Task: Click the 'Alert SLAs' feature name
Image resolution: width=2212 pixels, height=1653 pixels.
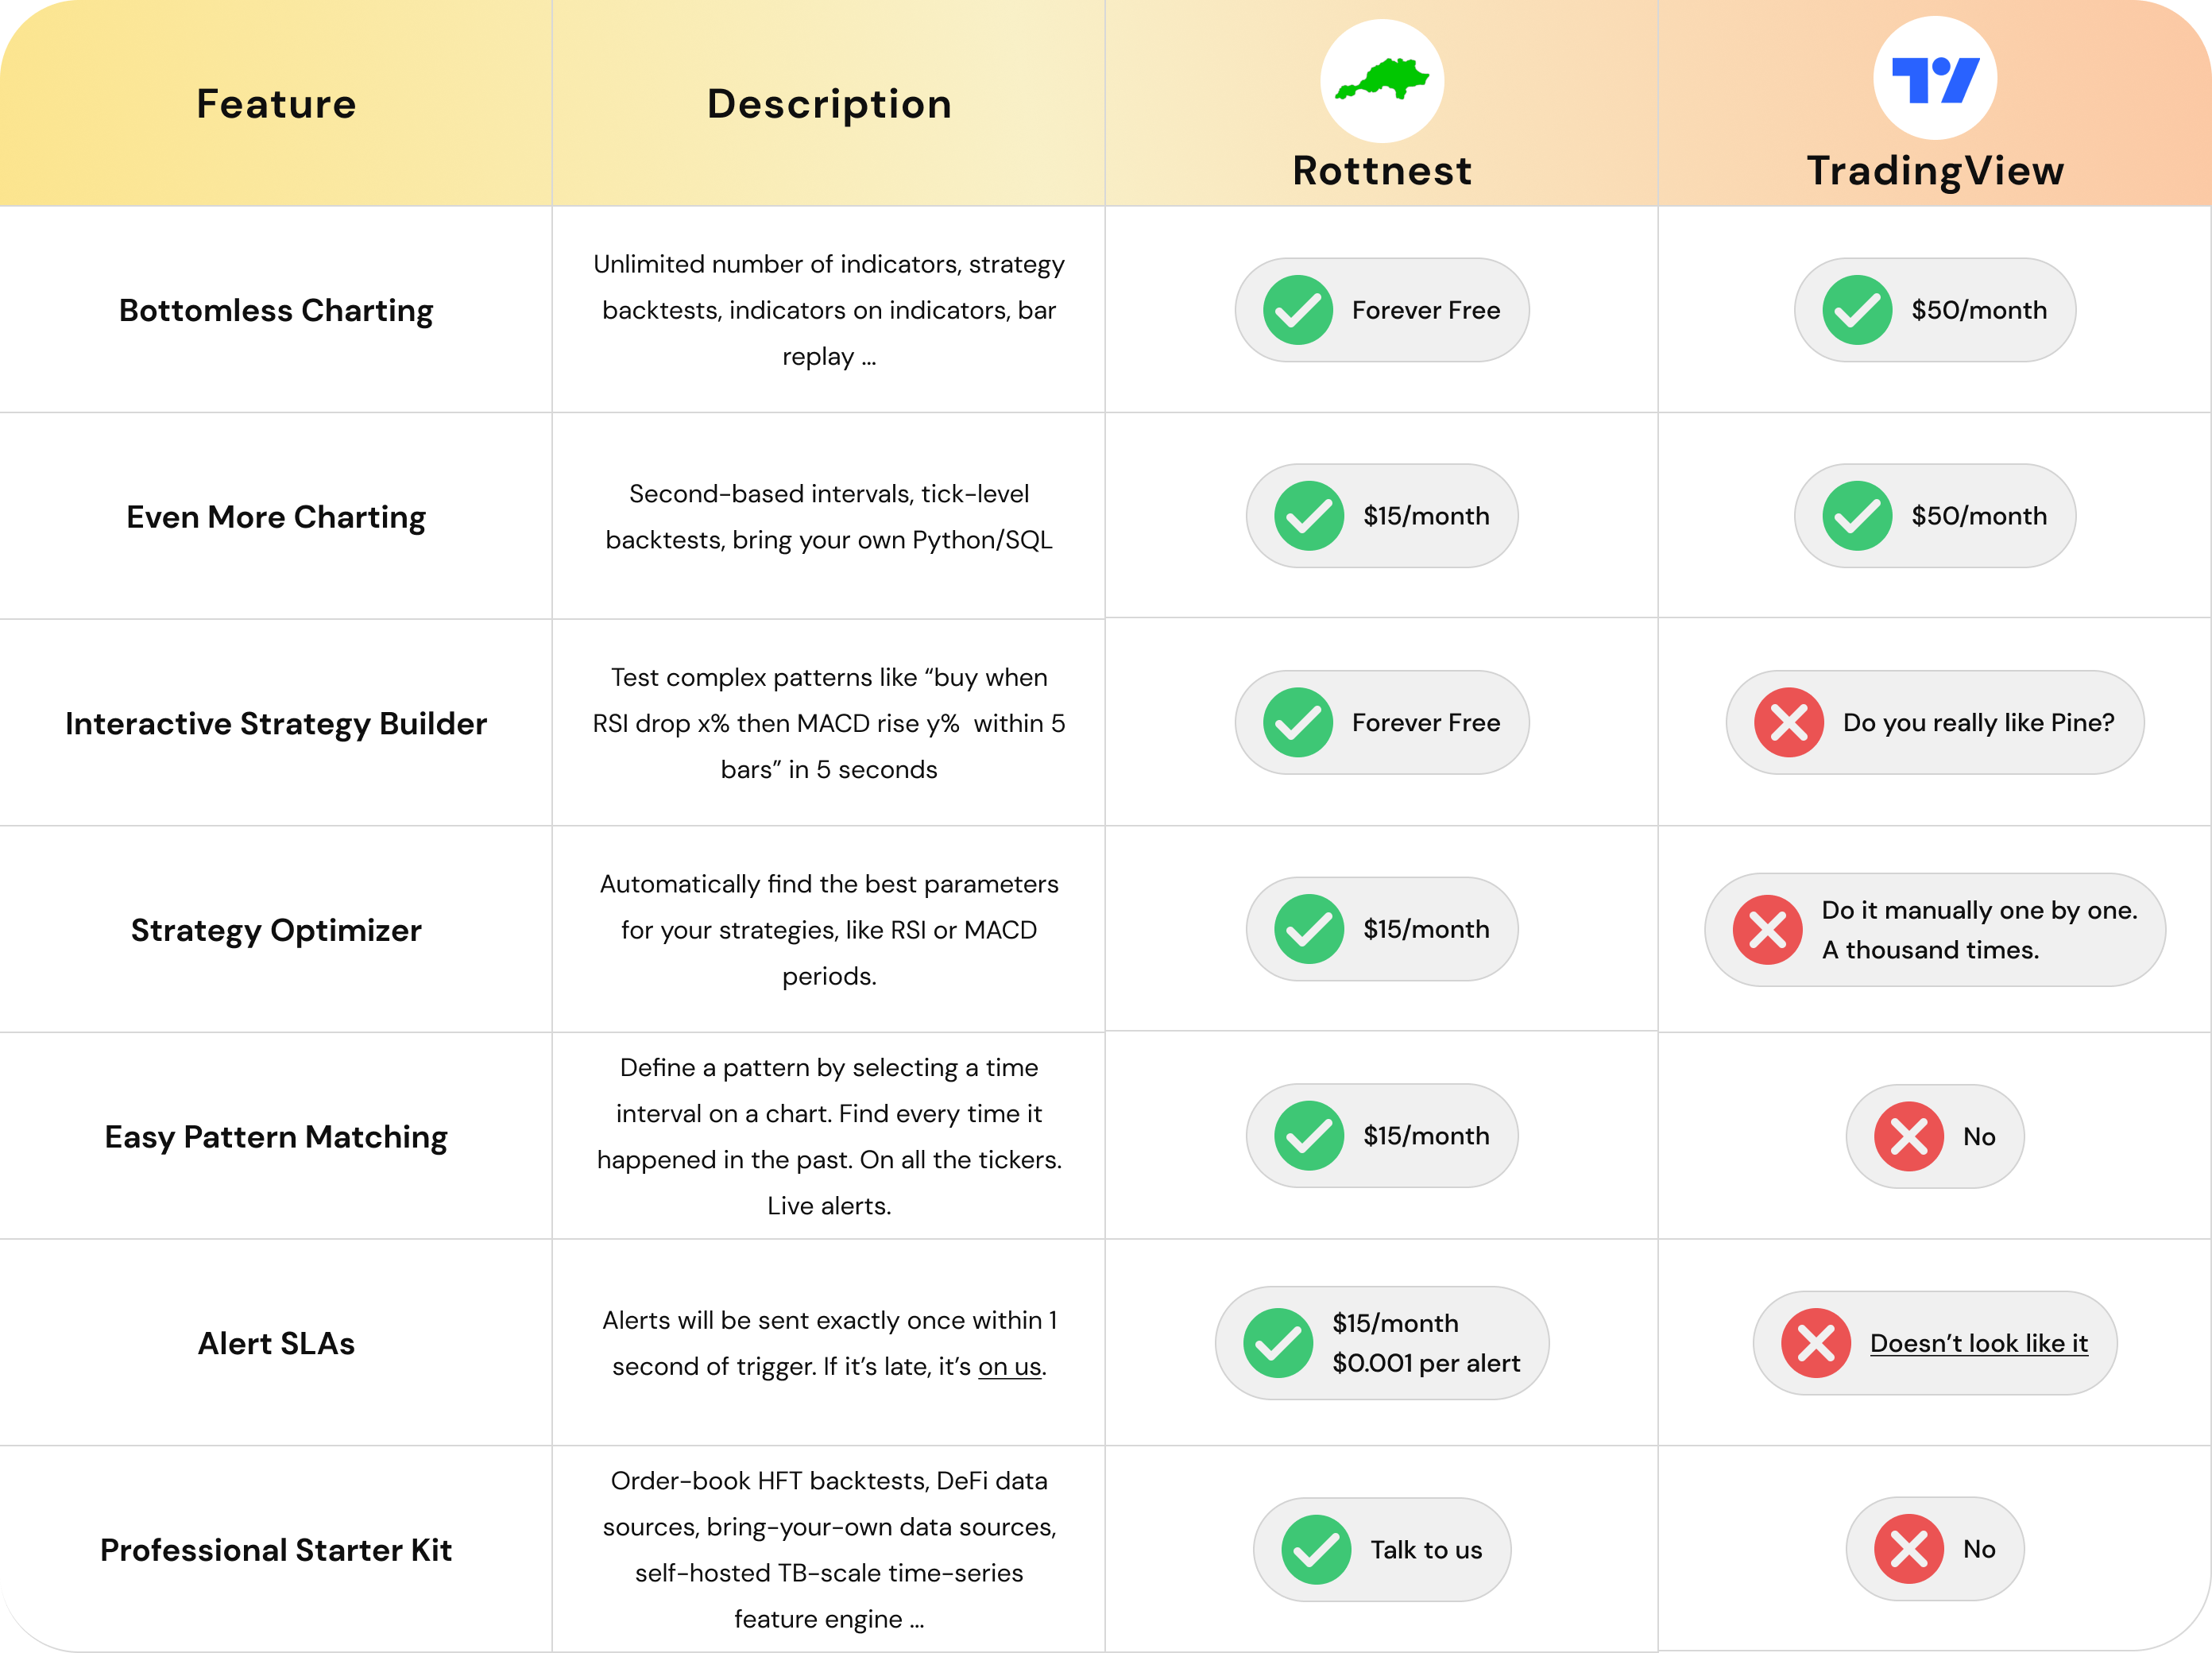Action: tap(276, 1343)
